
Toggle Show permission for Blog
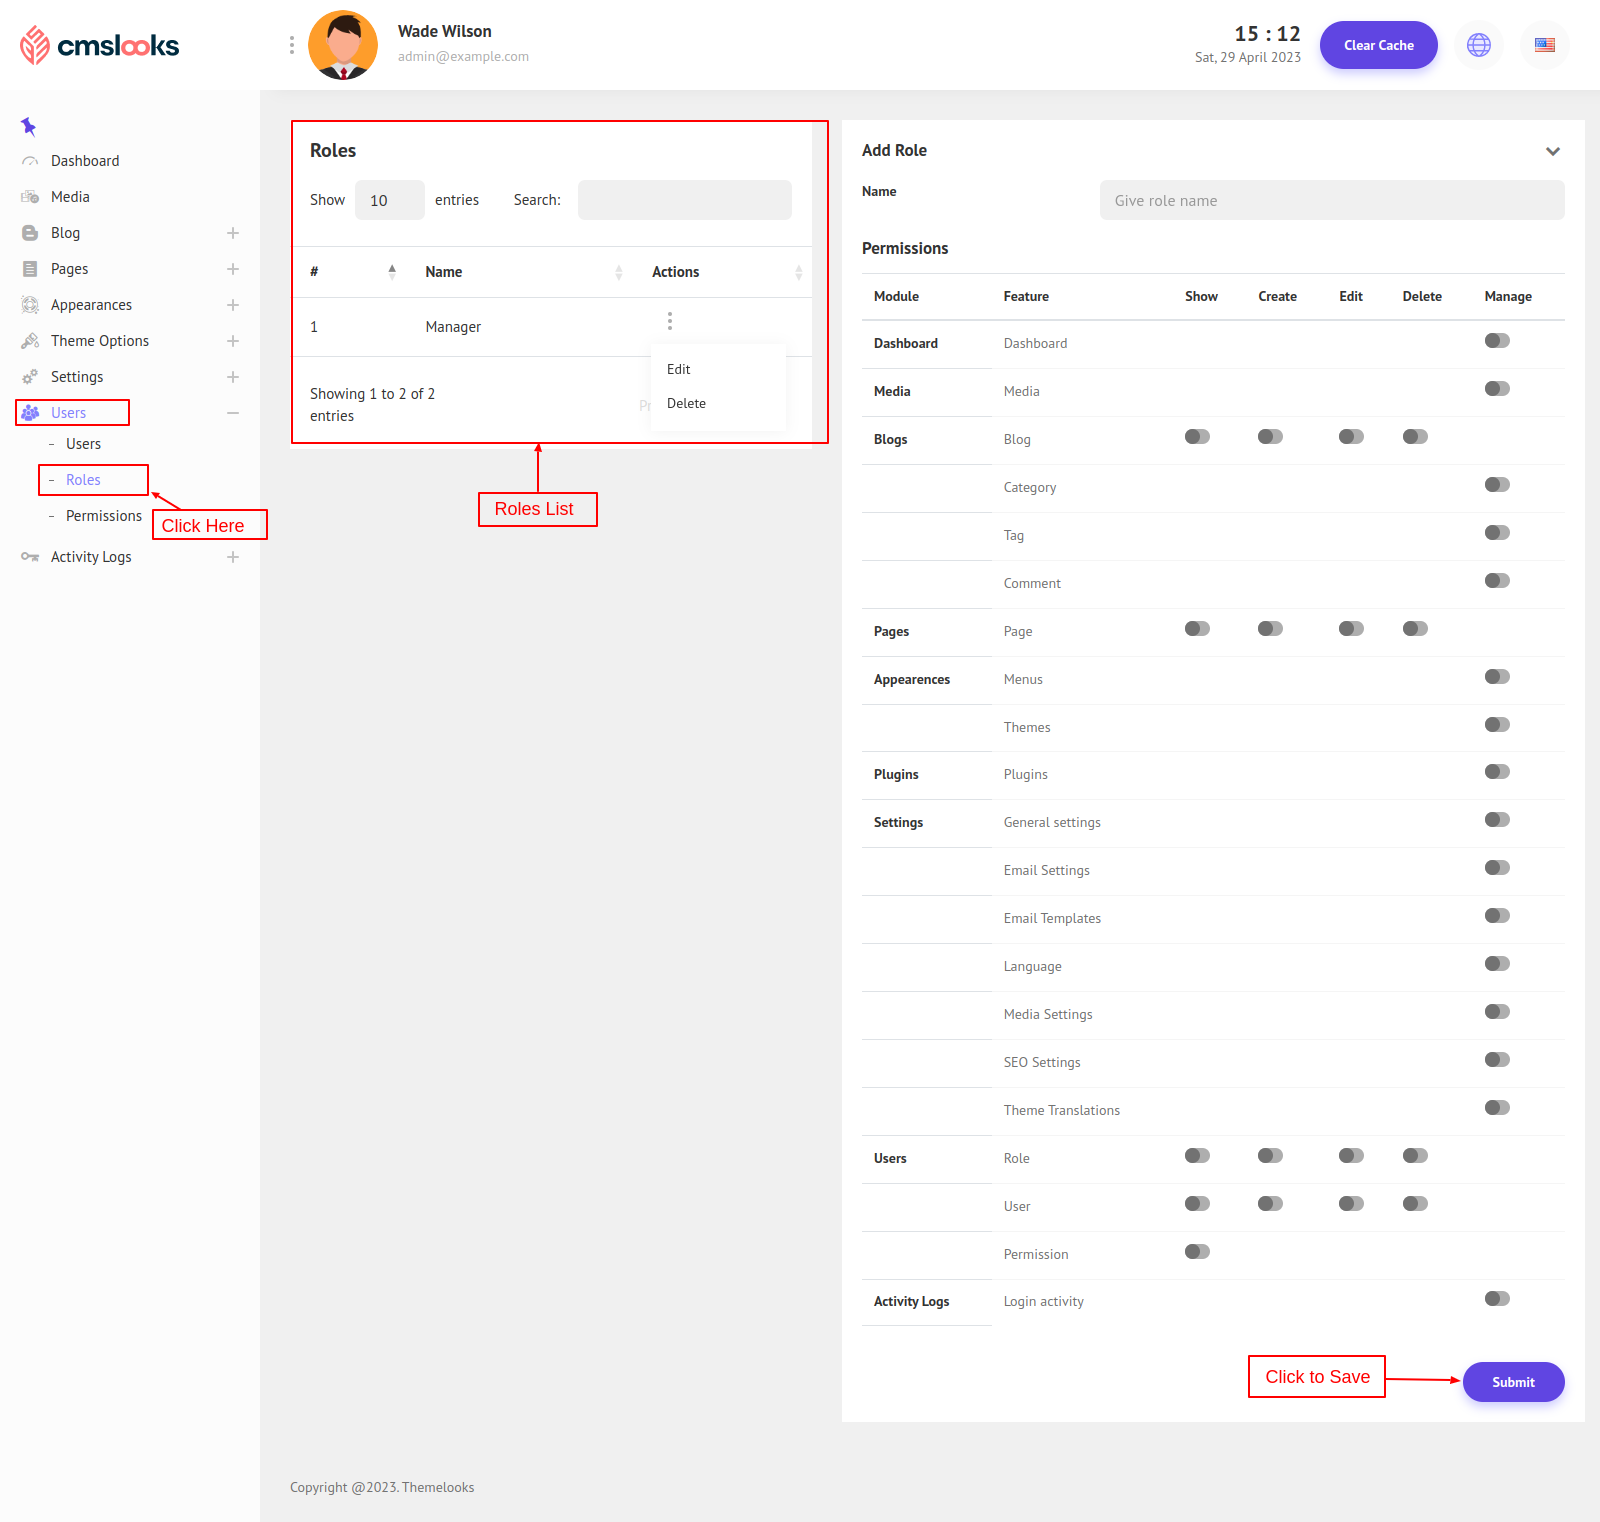point(1196,437)
